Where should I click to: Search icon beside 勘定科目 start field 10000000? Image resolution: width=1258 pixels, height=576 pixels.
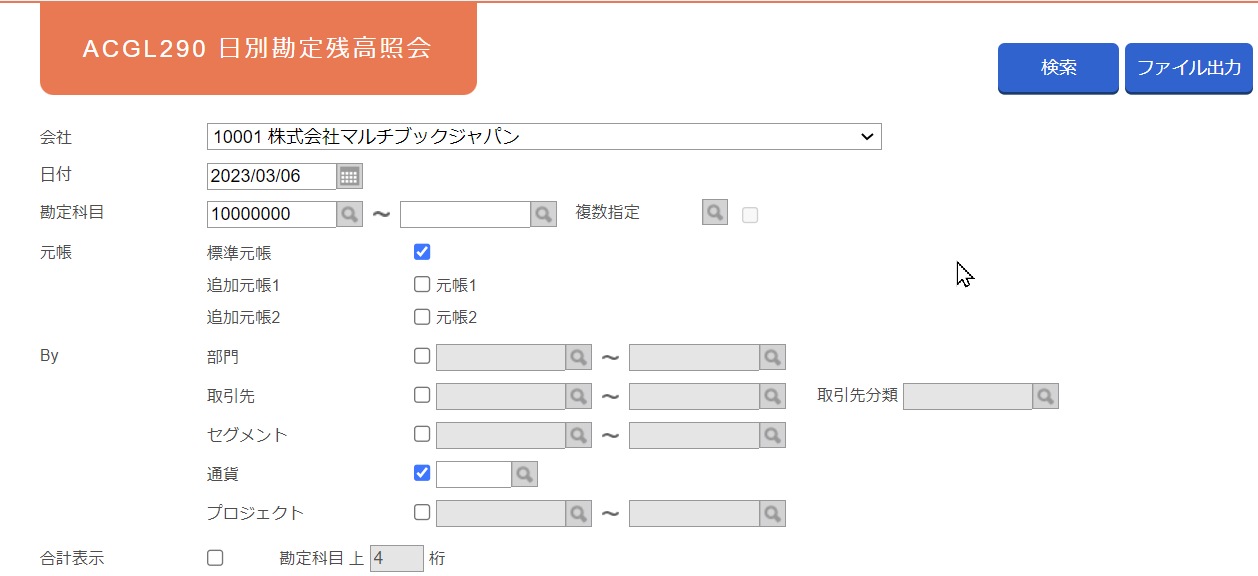coord(349,214)
